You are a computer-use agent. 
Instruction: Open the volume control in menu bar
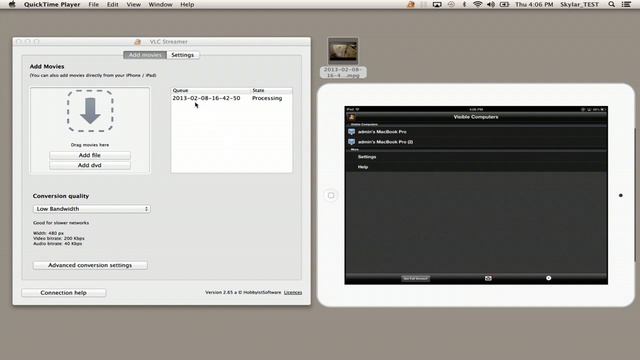(491, 4)
